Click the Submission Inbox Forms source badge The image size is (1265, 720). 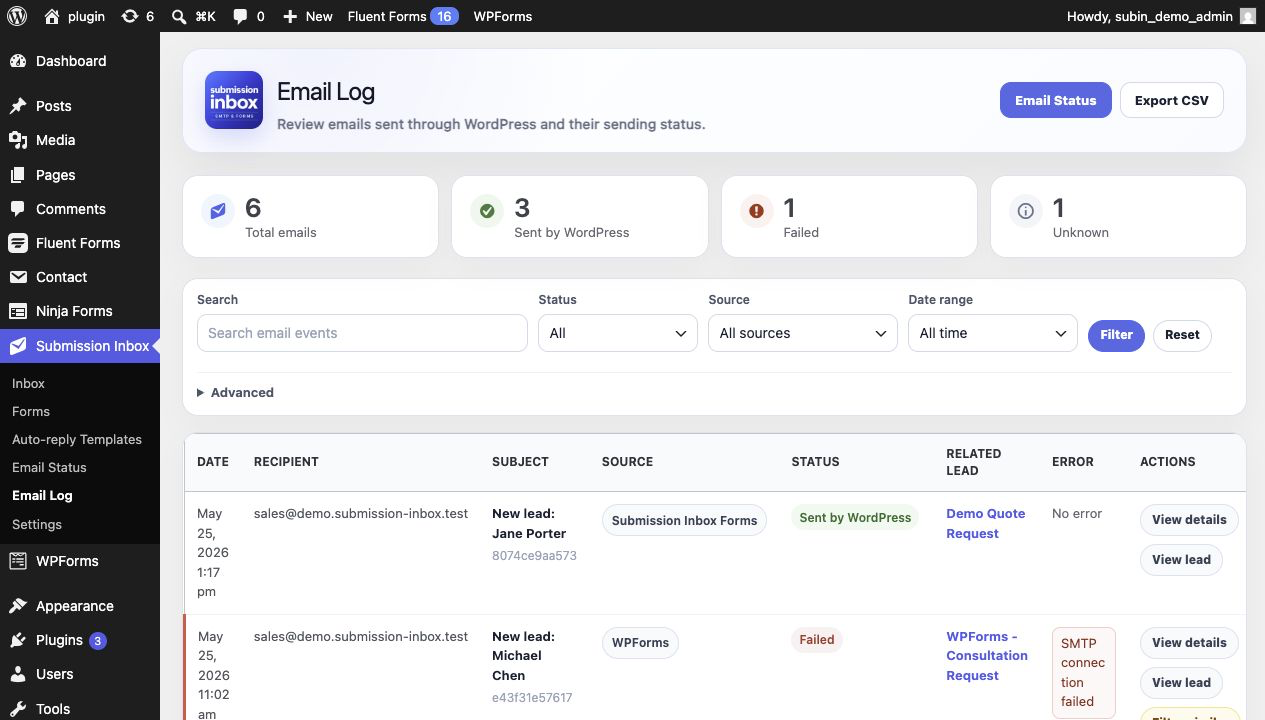pos(684,520)
